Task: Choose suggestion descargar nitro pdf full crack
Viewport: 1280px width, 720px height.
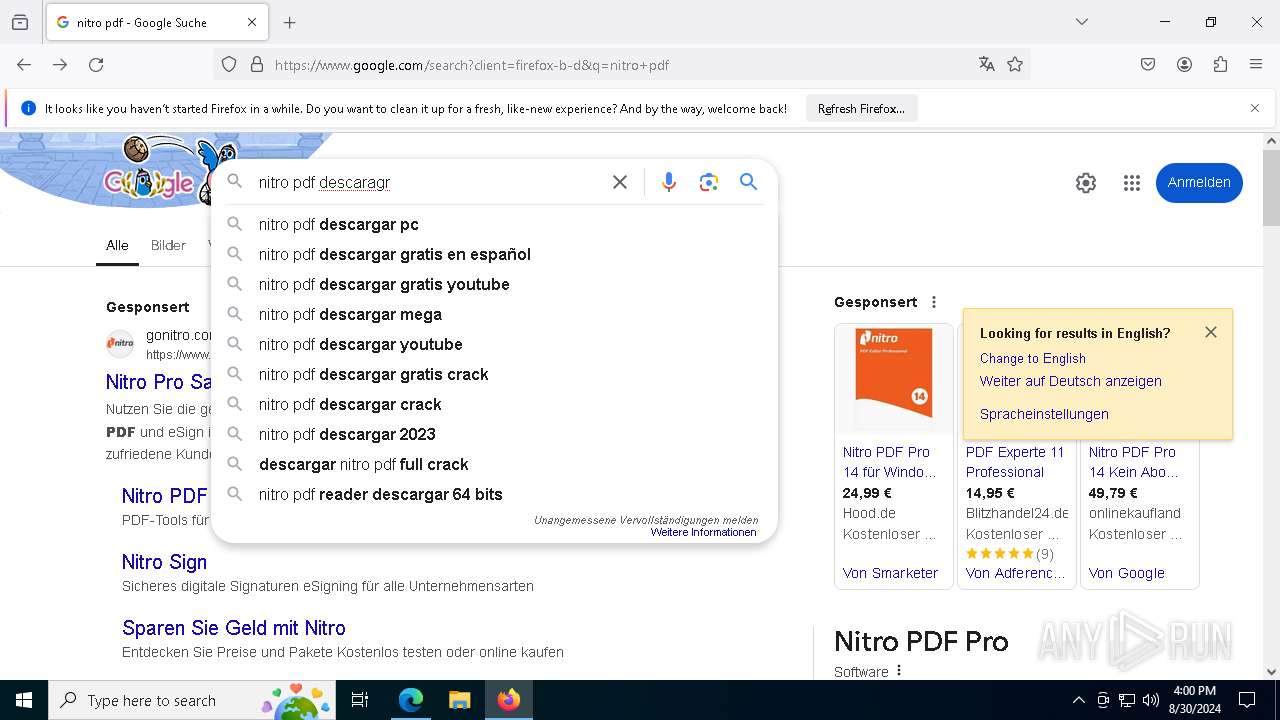Action: [x=494, y=464]
